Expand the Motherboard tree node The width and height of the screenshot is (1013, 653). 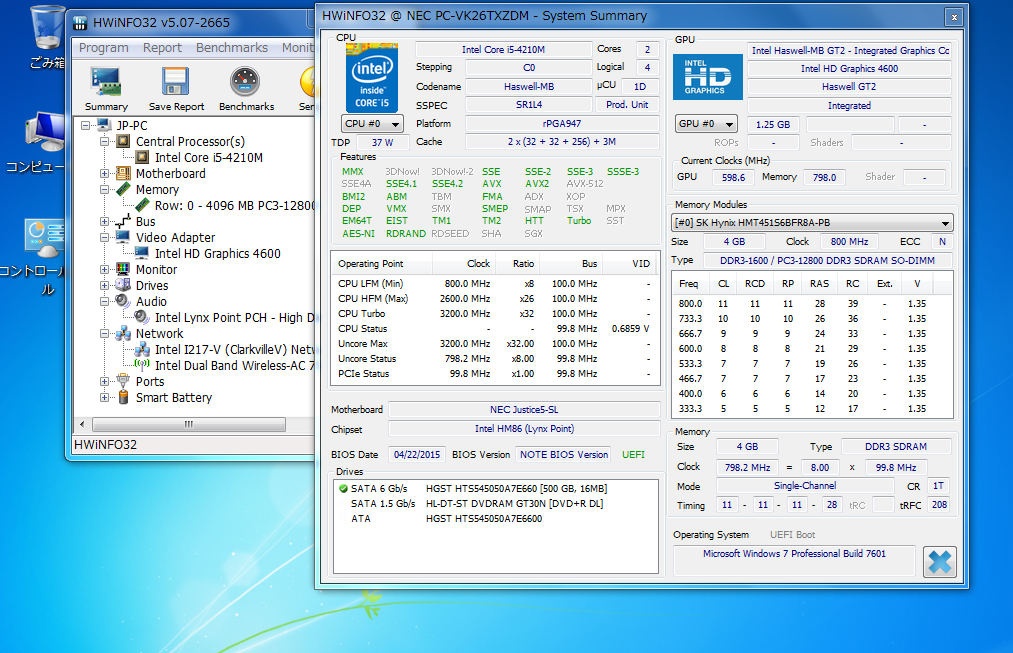pos(106,174)
